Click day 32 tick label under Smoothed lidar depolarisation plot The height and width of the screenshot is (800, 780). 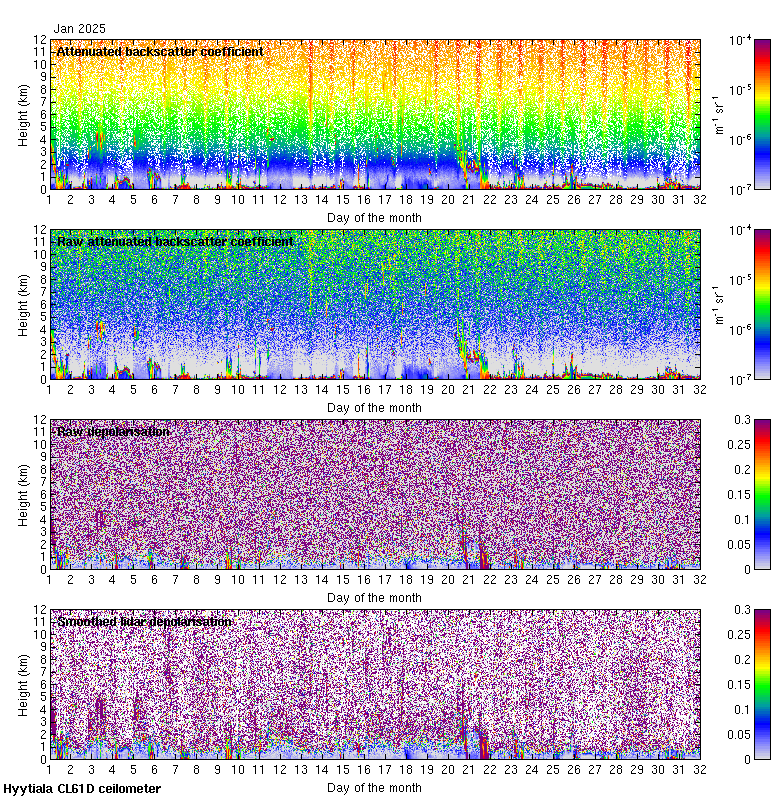point(699,769)
